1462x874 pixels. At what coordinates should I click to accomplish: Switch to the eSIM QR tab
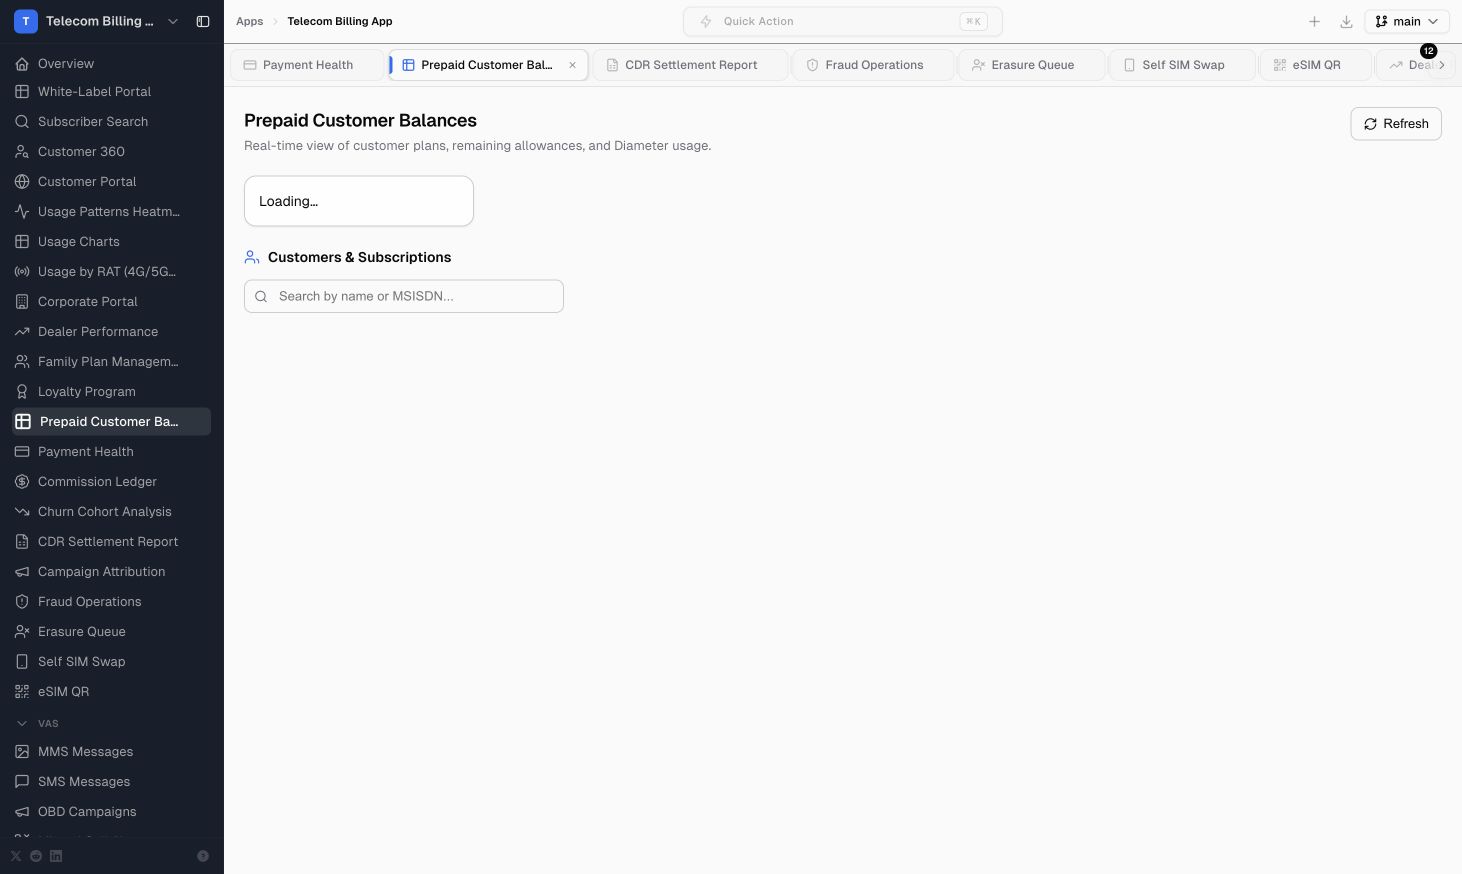point(1315,65)
